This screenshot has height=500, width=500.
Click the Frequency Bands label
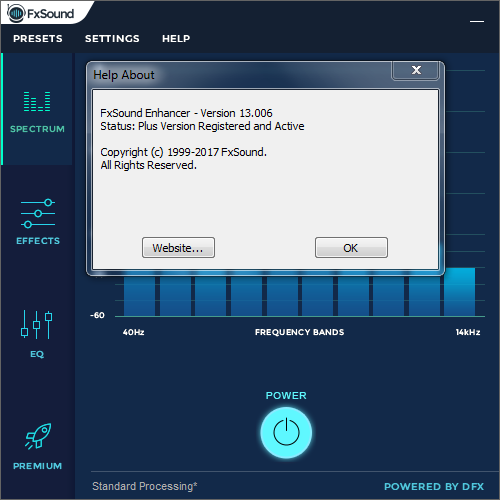[x=299, y=332]
